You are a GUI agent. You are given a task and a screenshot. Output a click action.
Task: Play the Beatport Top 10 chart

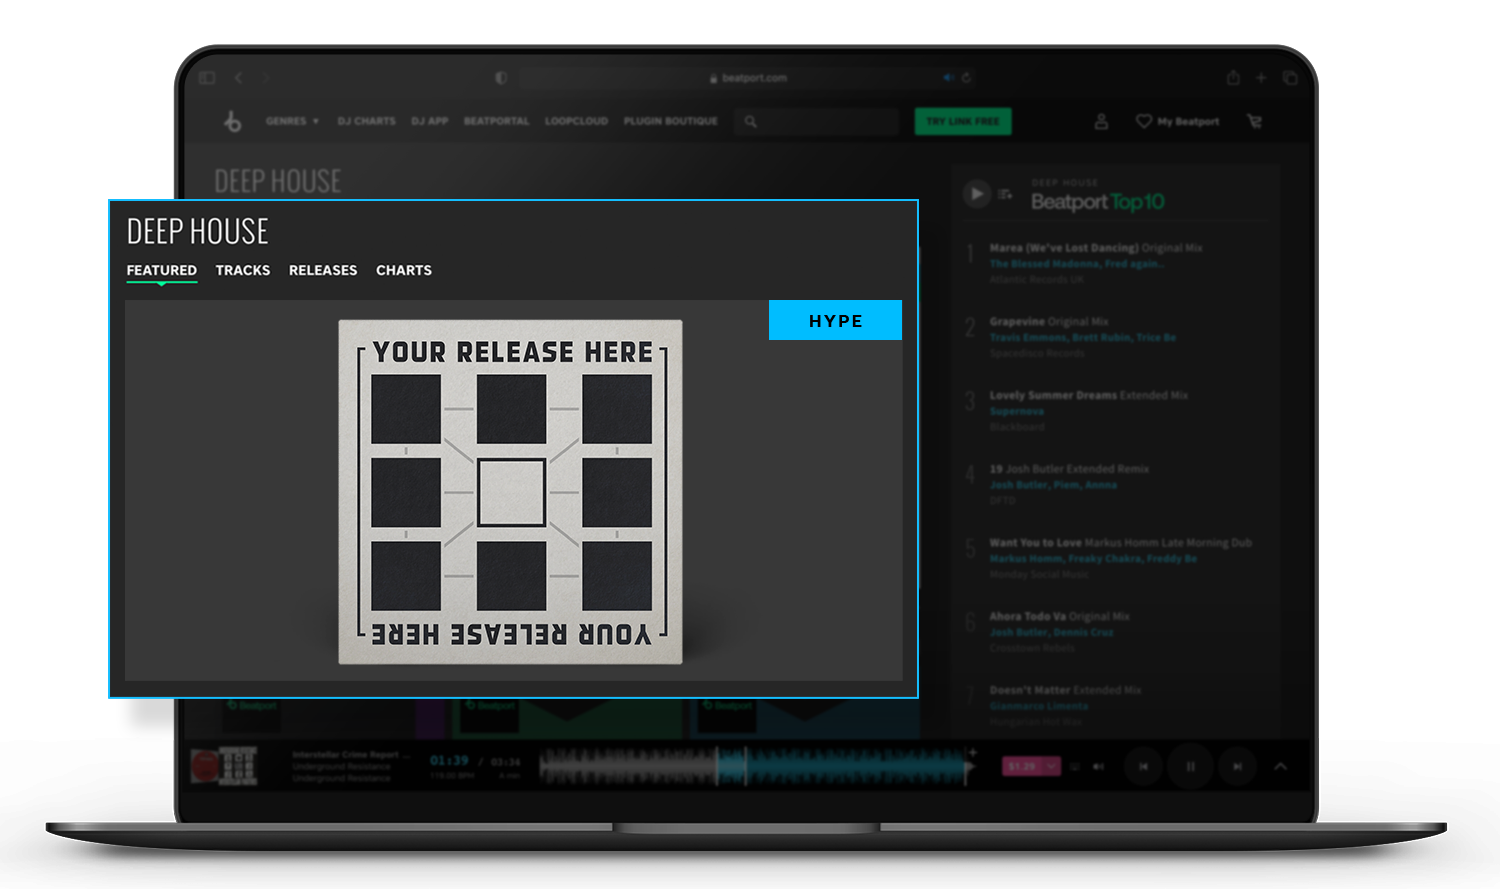[976, 193]
